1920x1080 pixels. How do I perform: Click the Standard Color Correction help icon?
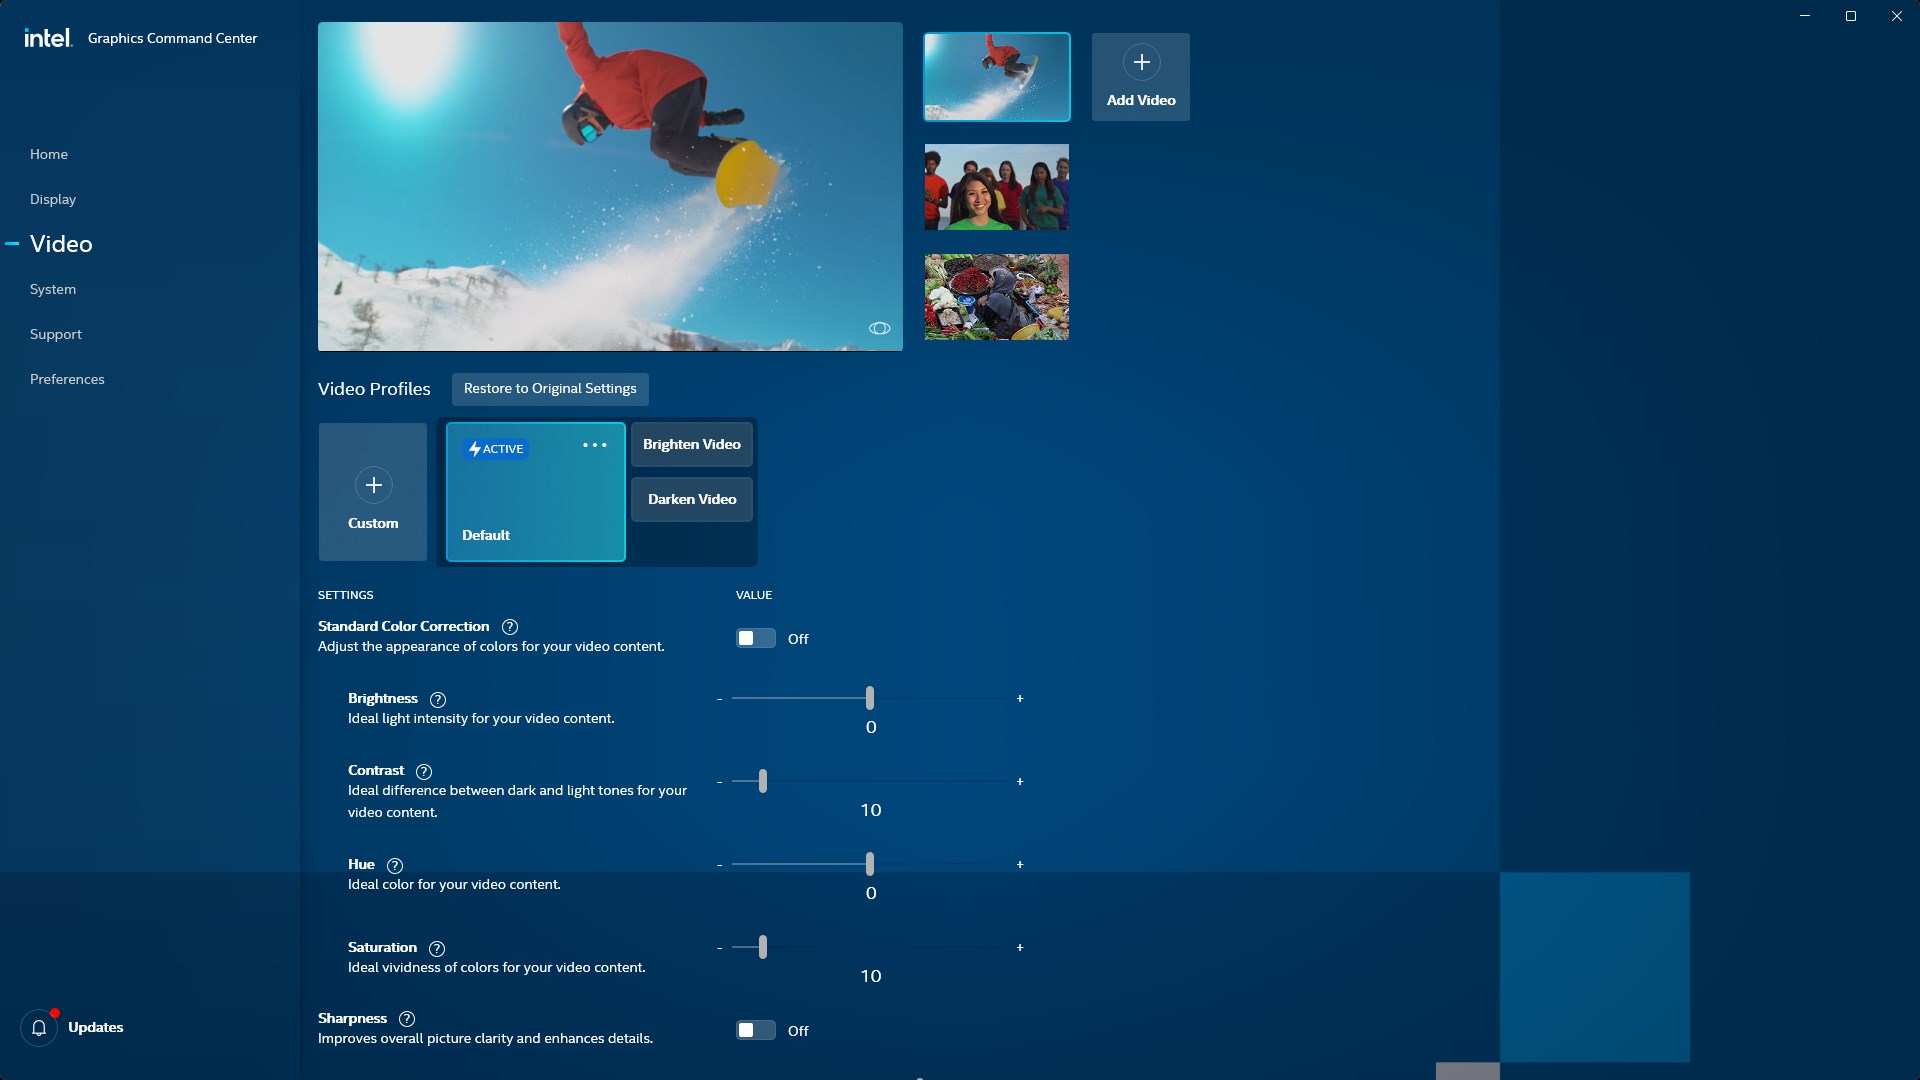pyautogui.click(x=510, y=627)
